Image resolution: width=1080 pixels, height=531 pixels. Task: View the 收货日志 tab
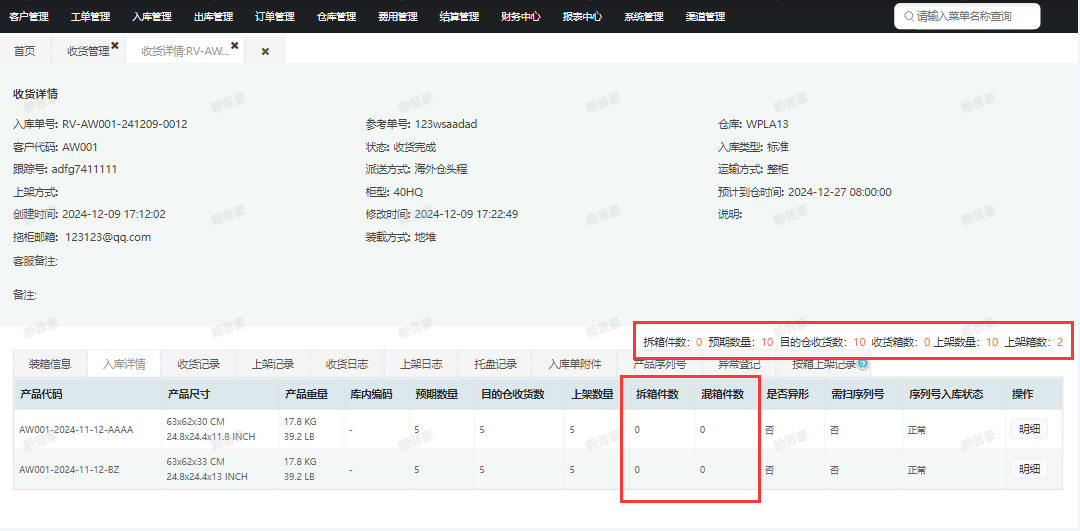pos(347,364)
